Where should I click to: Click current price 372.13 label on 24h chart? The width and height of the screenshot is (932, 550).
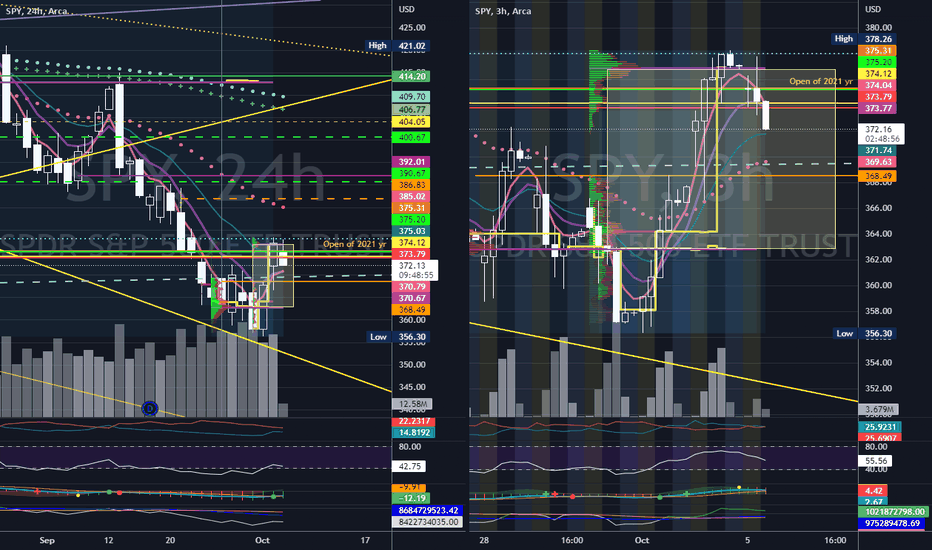coord(415,270)
